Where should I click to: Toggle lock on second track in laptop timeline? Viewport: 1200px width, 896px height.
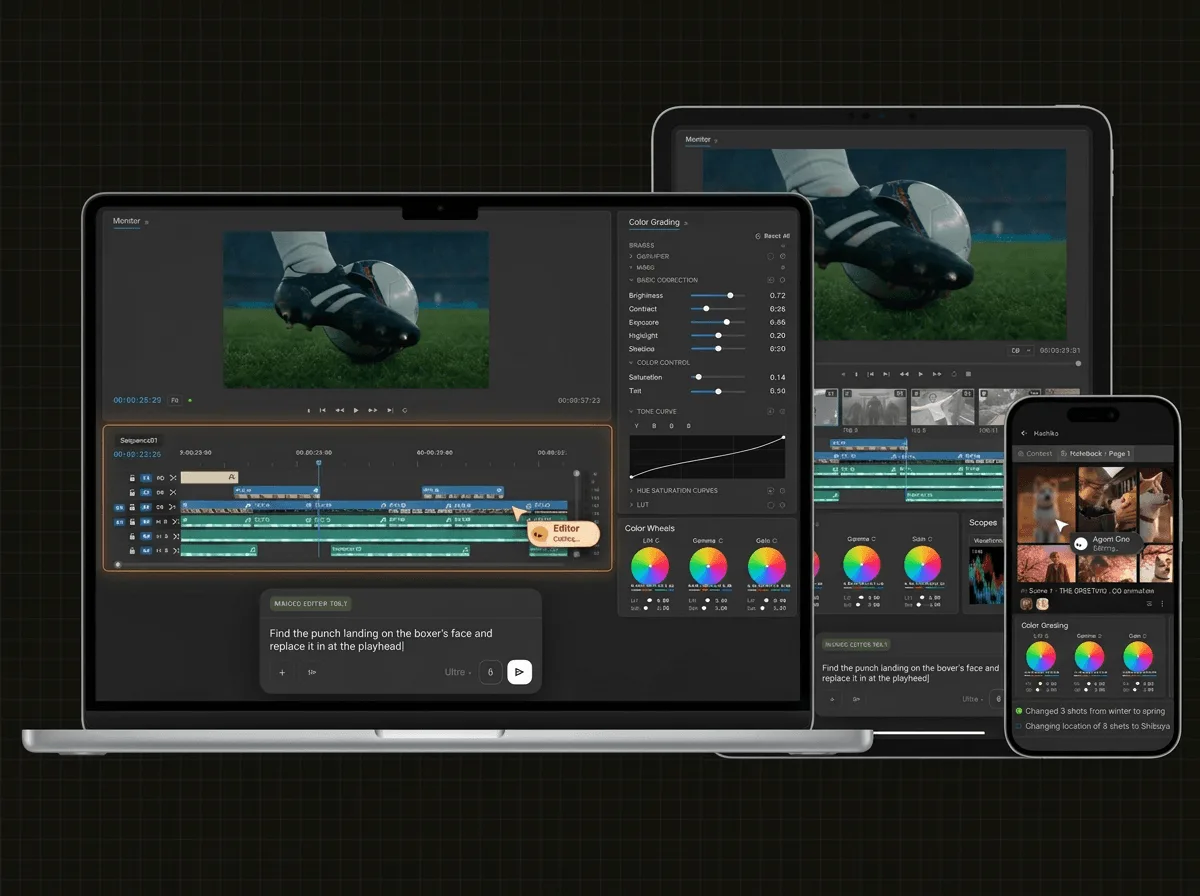coord(132,492)
